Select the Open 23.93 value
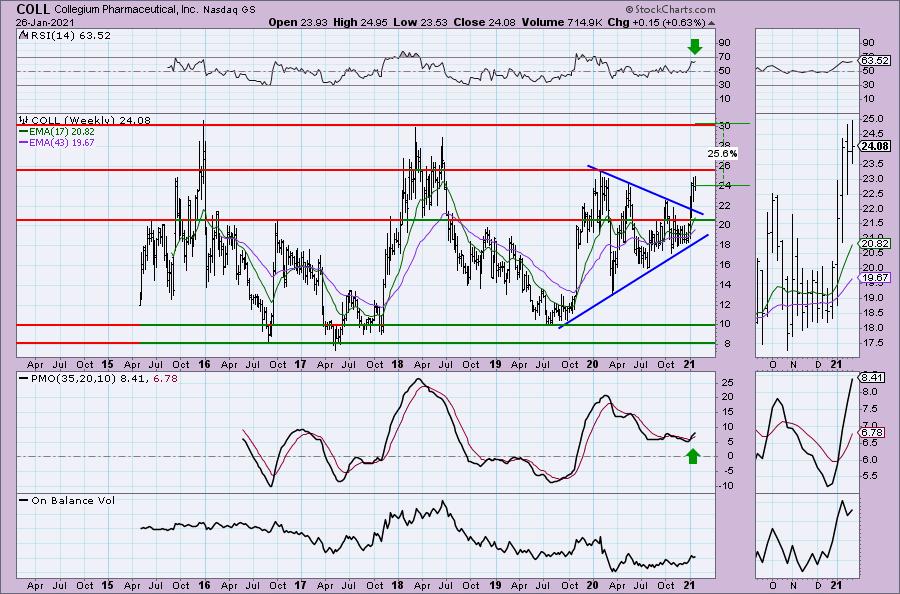The image size is (900, 594). [298, 22]
